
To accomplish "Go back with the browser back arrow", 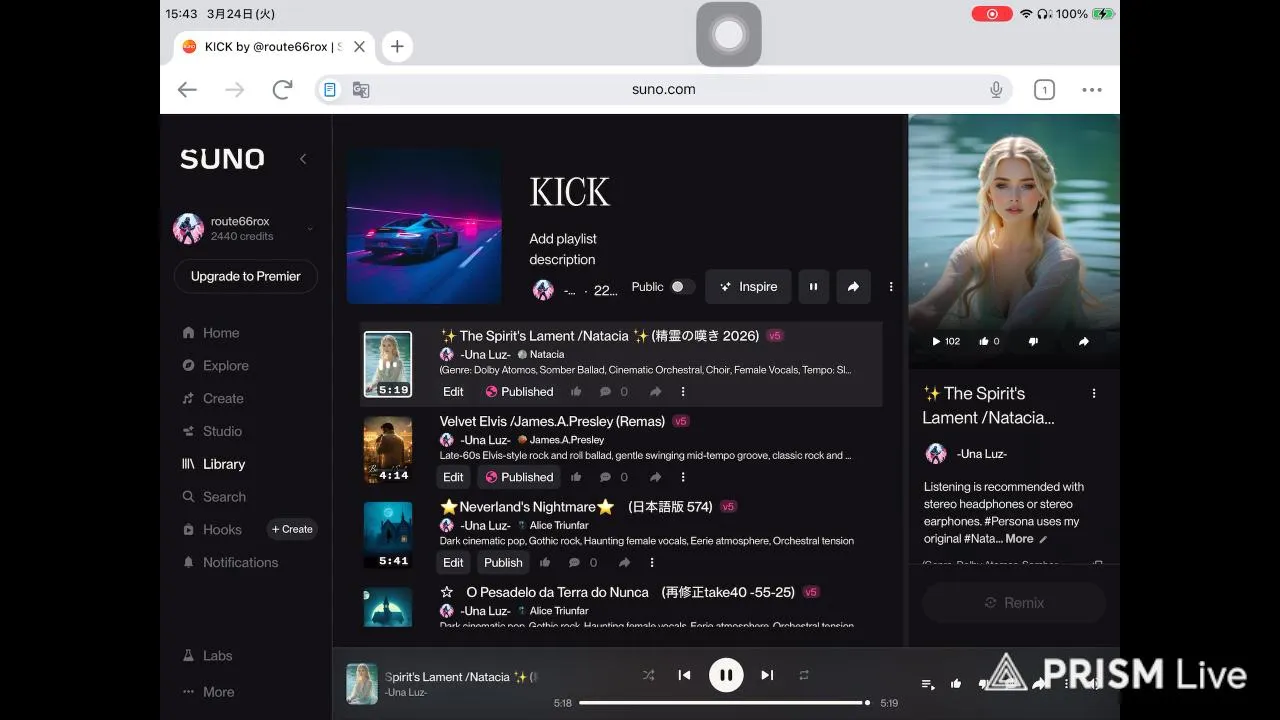I will (187, 90).
